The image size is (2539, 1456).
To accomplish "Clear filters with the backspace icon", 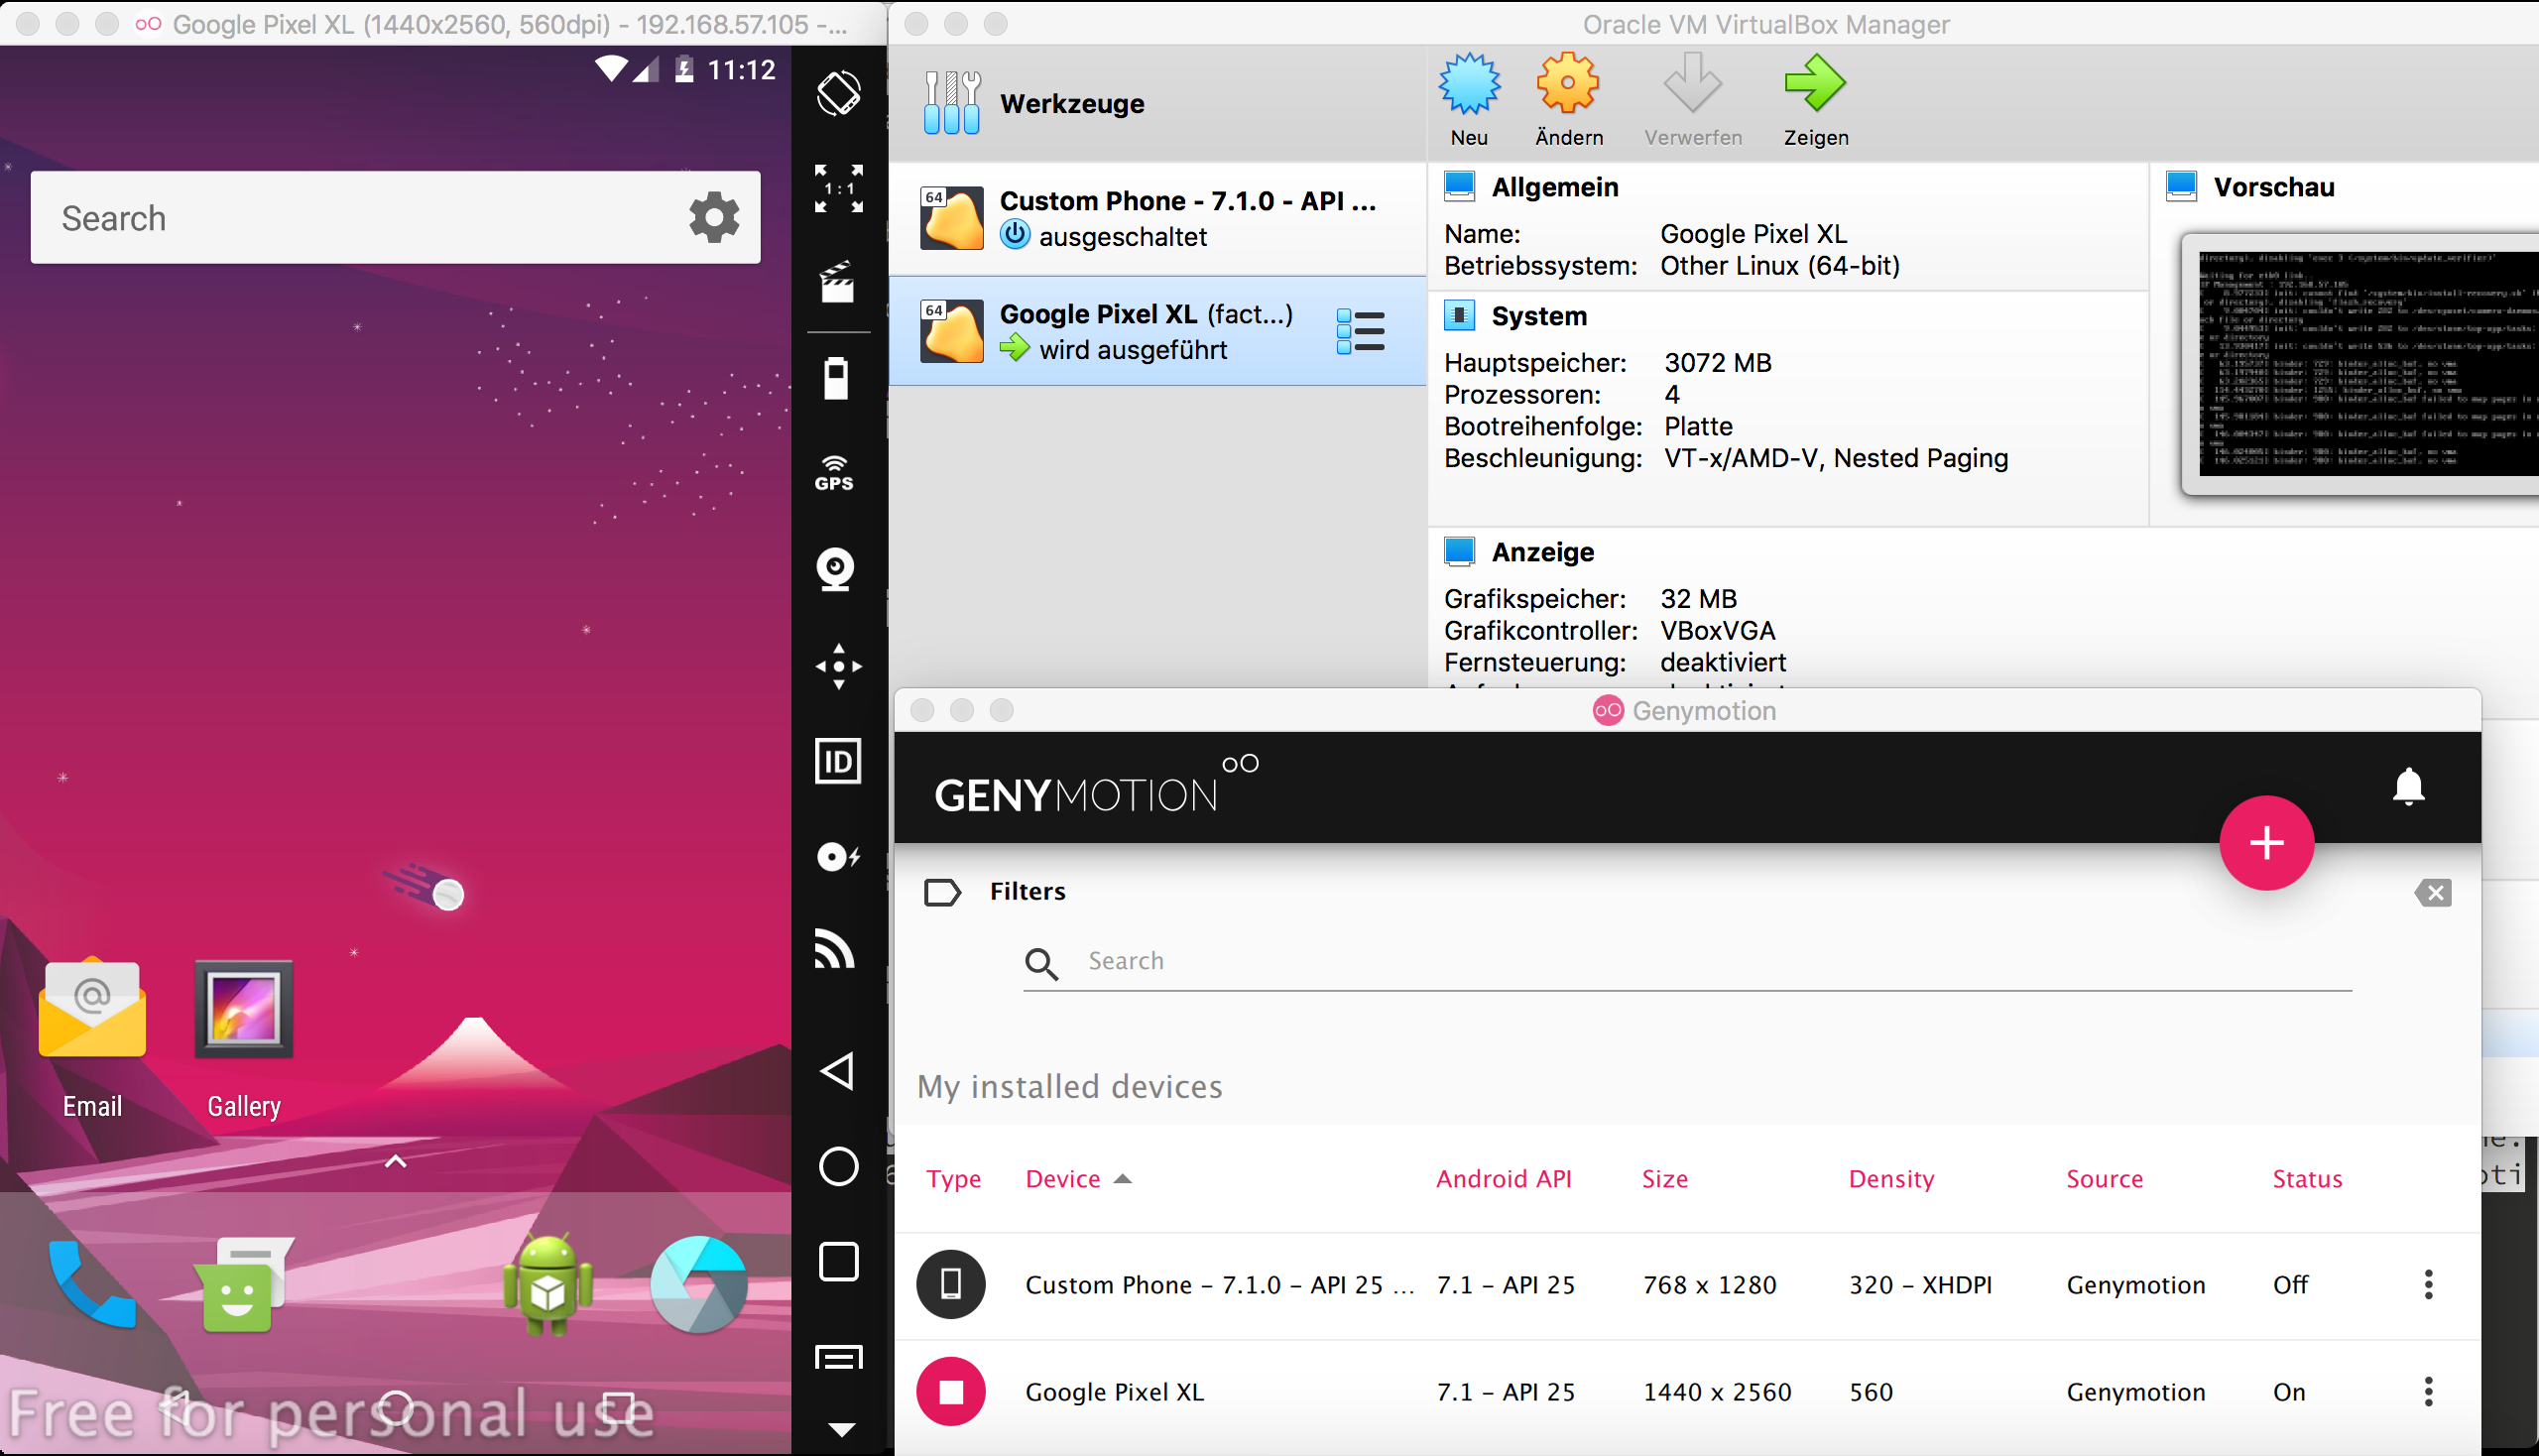I will point(2433,892).
